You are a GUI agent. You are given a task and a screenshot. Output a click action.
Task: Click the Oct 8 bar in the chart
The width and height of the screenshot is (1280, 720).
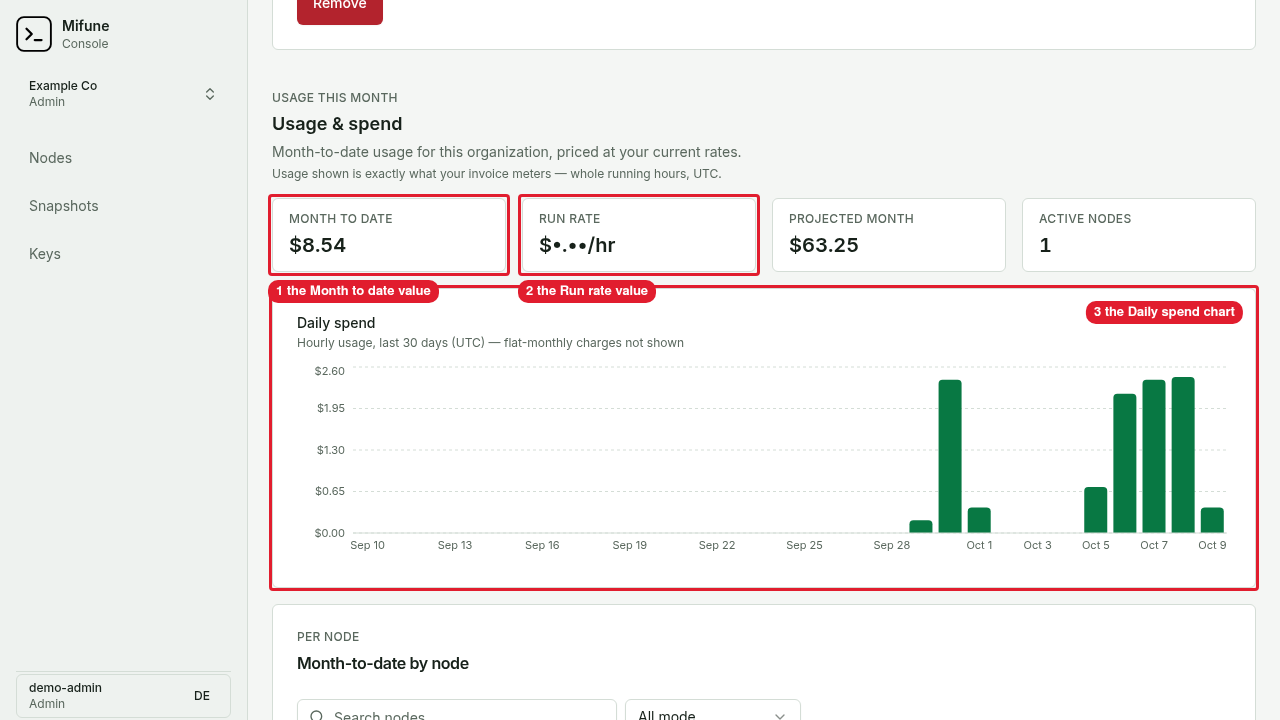[x=1183, y=455]
